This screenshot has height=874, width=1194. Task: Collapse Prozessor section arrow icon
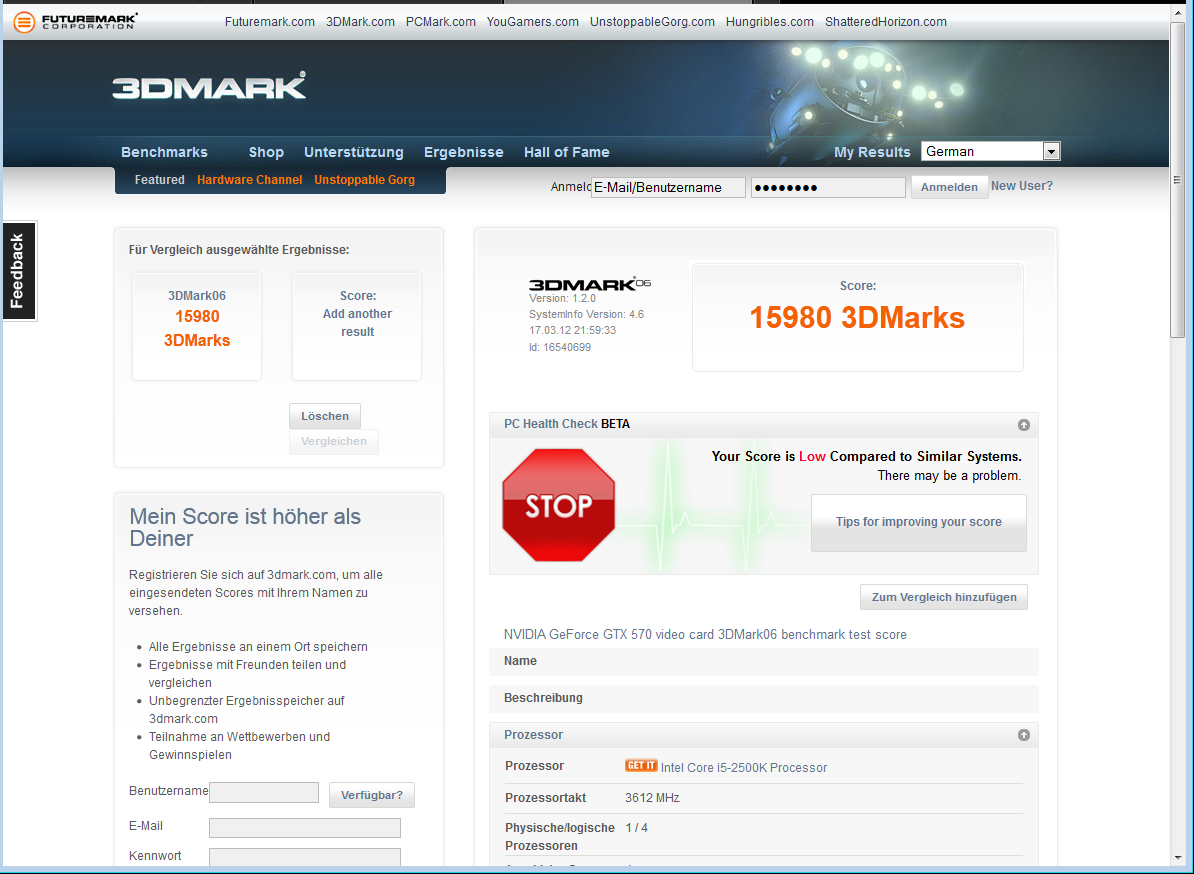pos(1023,735)
